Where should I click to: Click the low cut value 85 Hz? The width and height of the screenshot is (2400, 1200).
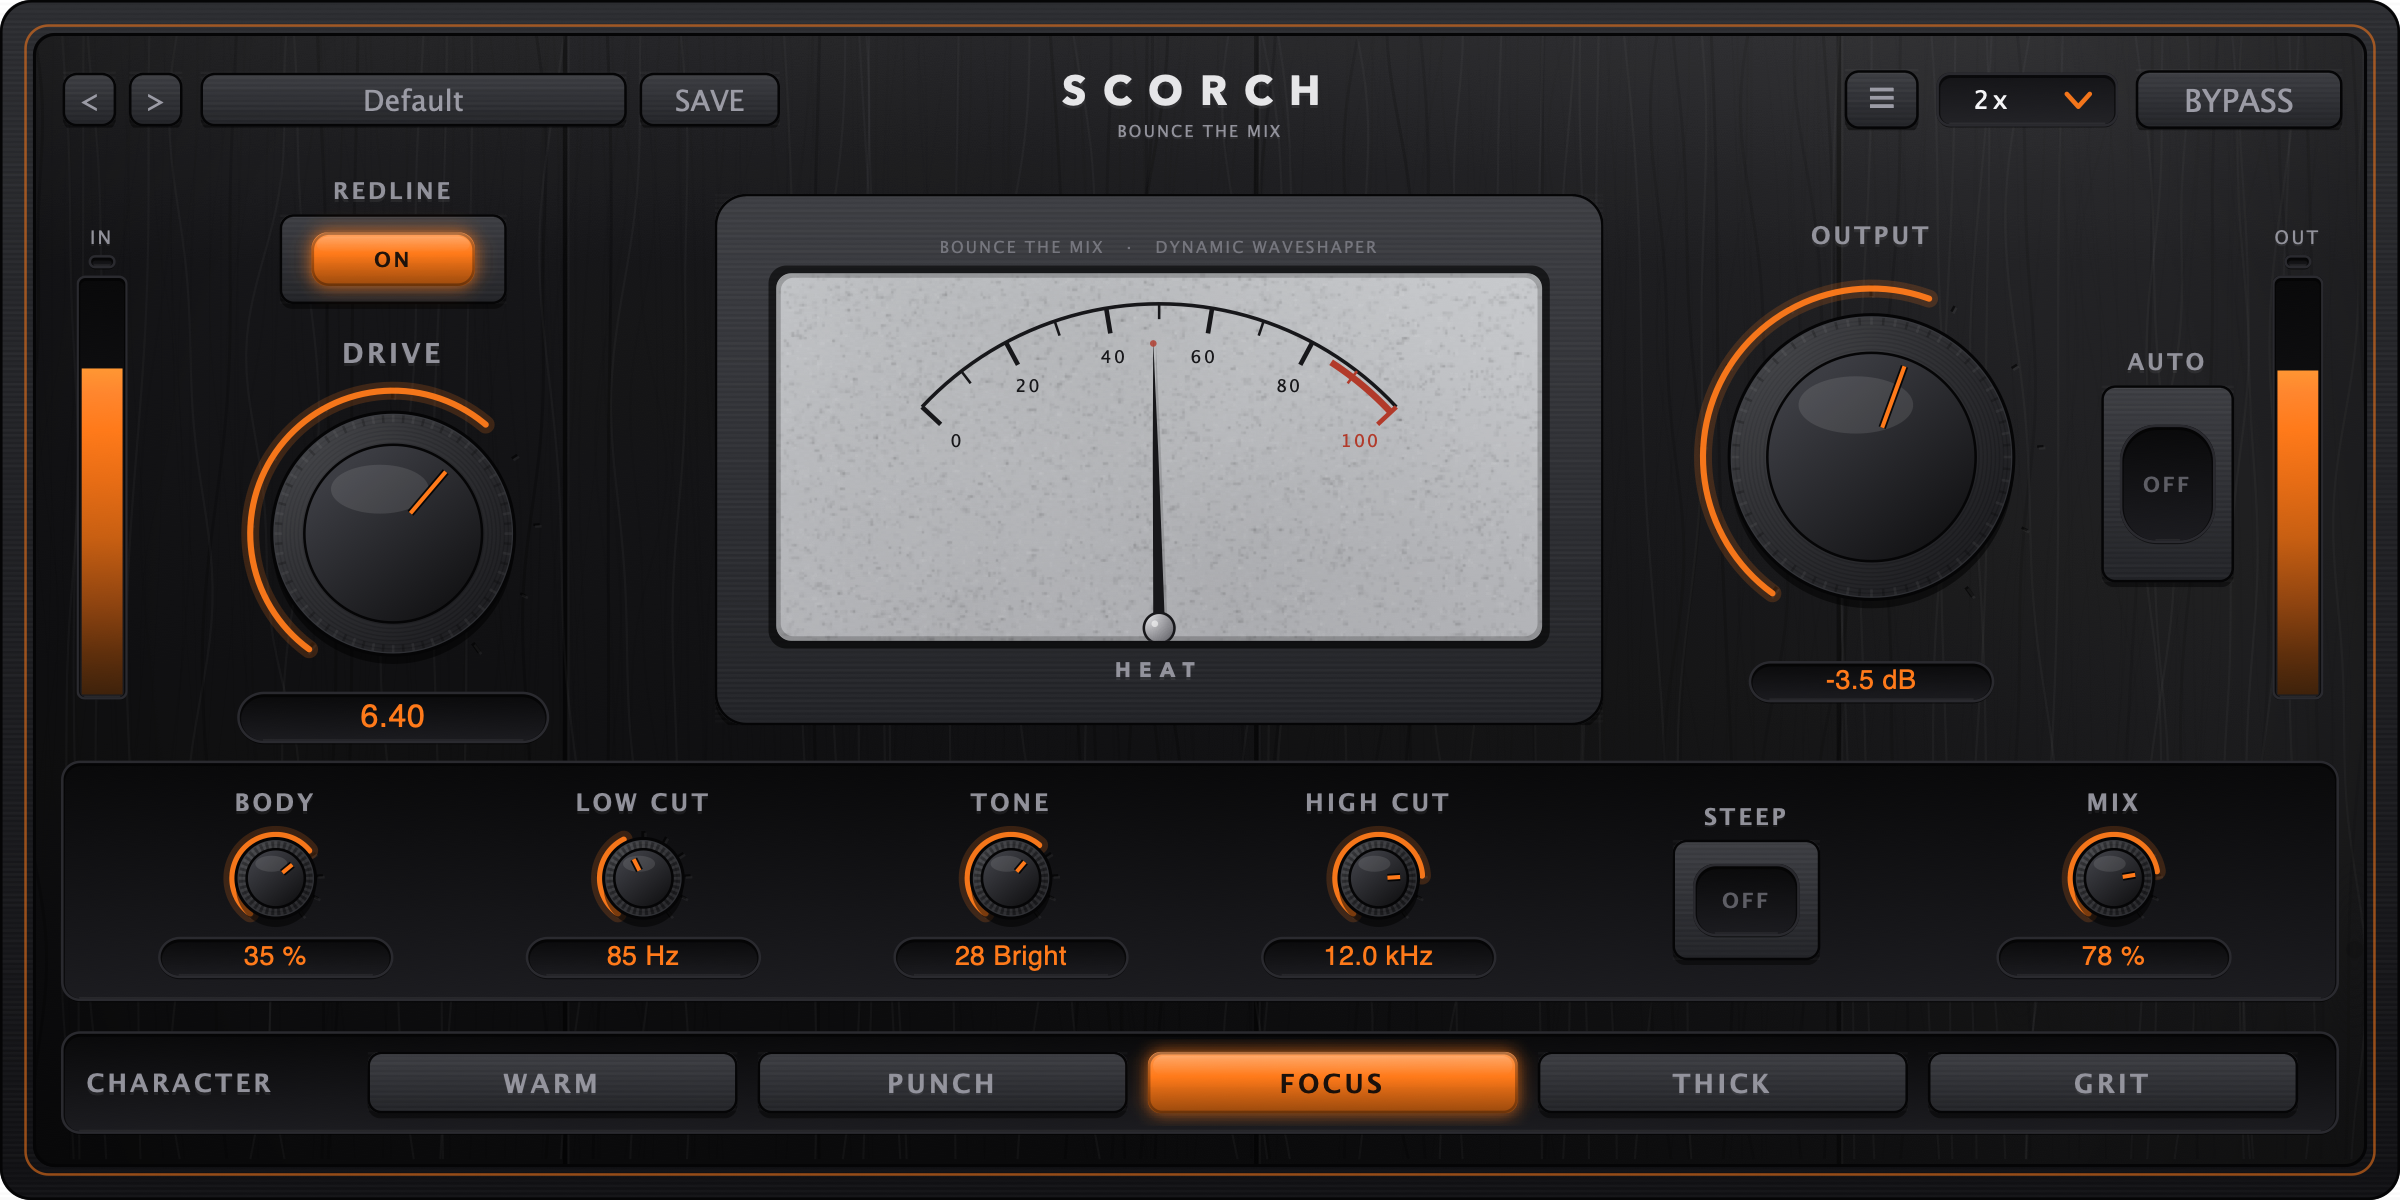click(x=643, y=957)
